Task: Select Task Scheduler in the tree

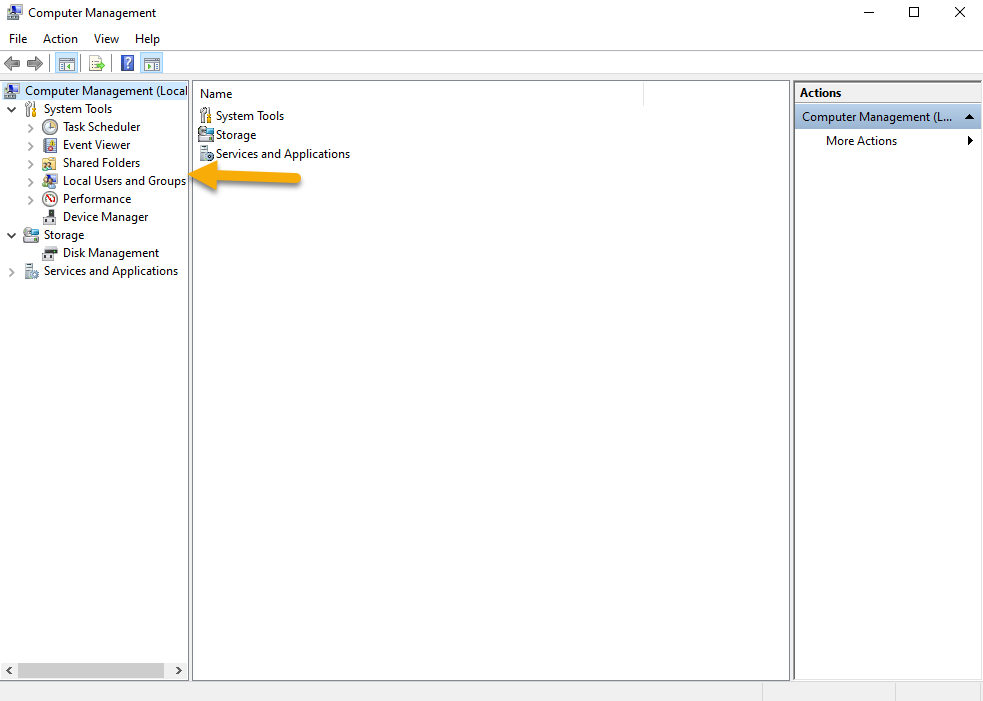Action: (101, 127)
